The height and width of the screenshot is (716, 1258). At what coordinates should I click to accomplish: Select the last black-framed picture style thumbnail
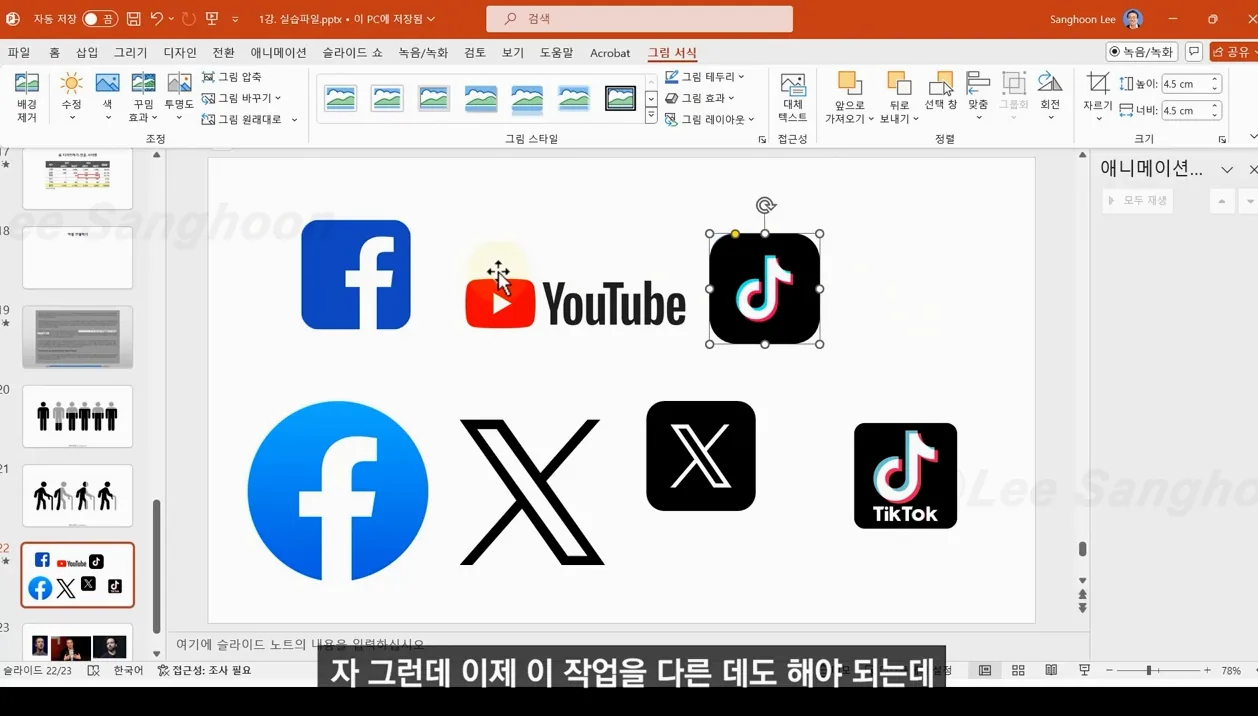(x=620, y=98)
